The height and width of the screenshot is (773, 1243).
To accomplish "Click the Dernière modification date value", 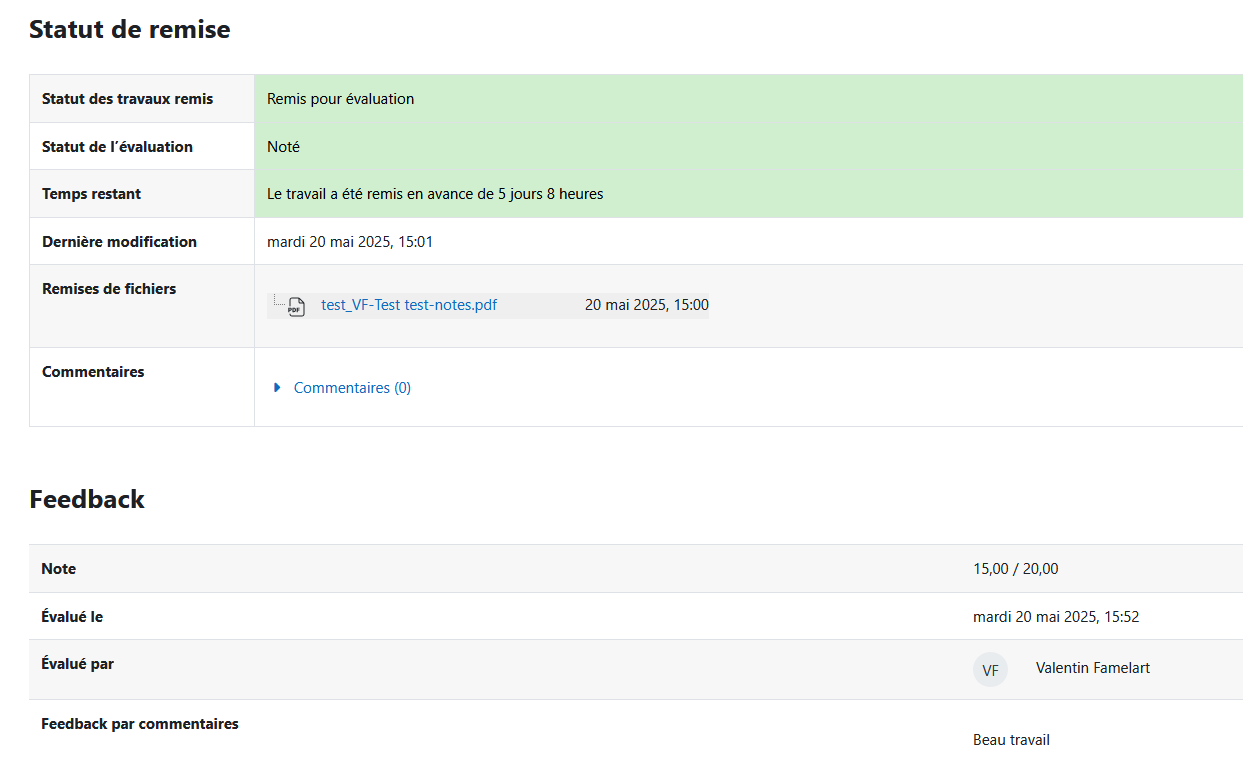I will (x=350, y=242).
